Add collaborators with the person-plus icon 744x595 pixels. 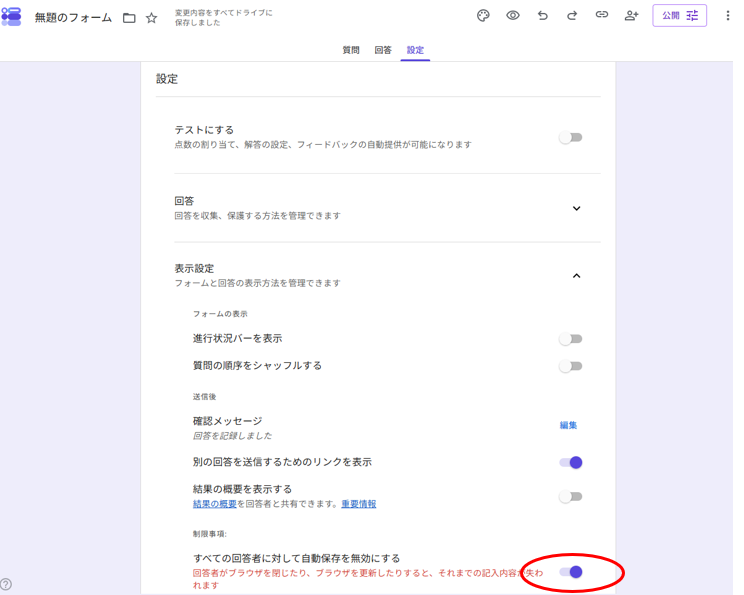(631, 16)
